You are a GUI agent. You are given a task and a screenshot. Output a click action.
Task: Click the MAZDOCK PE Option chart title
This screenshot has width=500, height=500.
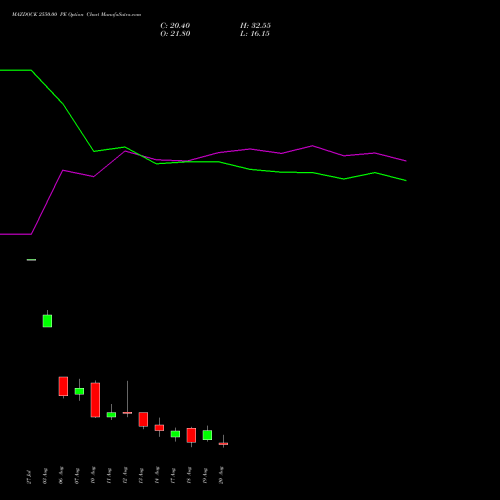[76, 15]
